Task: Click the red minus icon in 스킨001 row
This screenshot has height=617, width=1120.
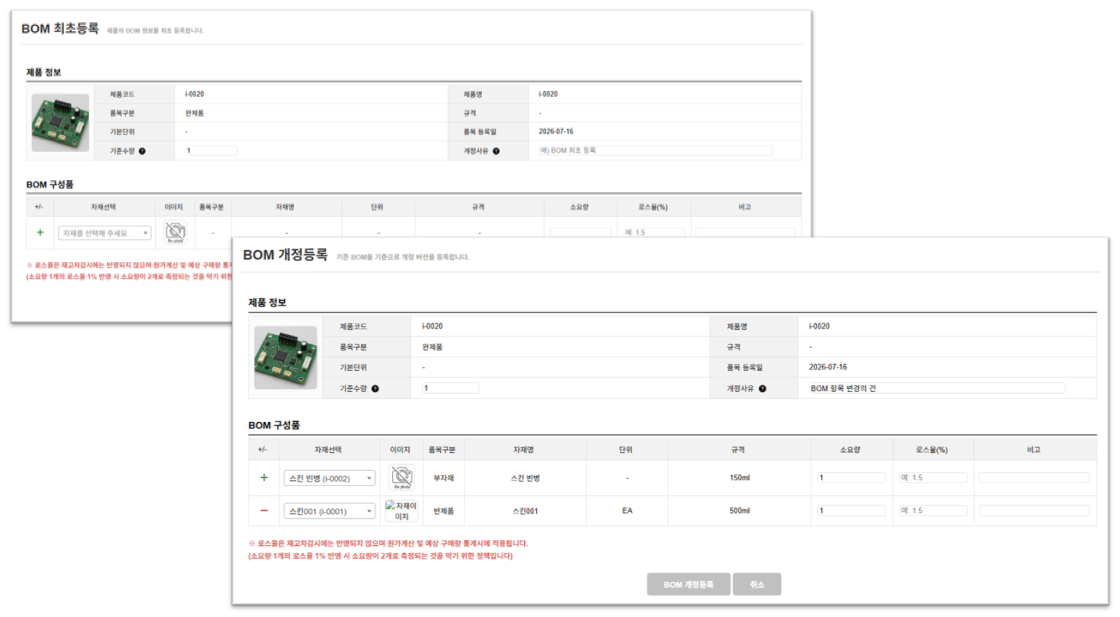Action: [x=264, y=511]
